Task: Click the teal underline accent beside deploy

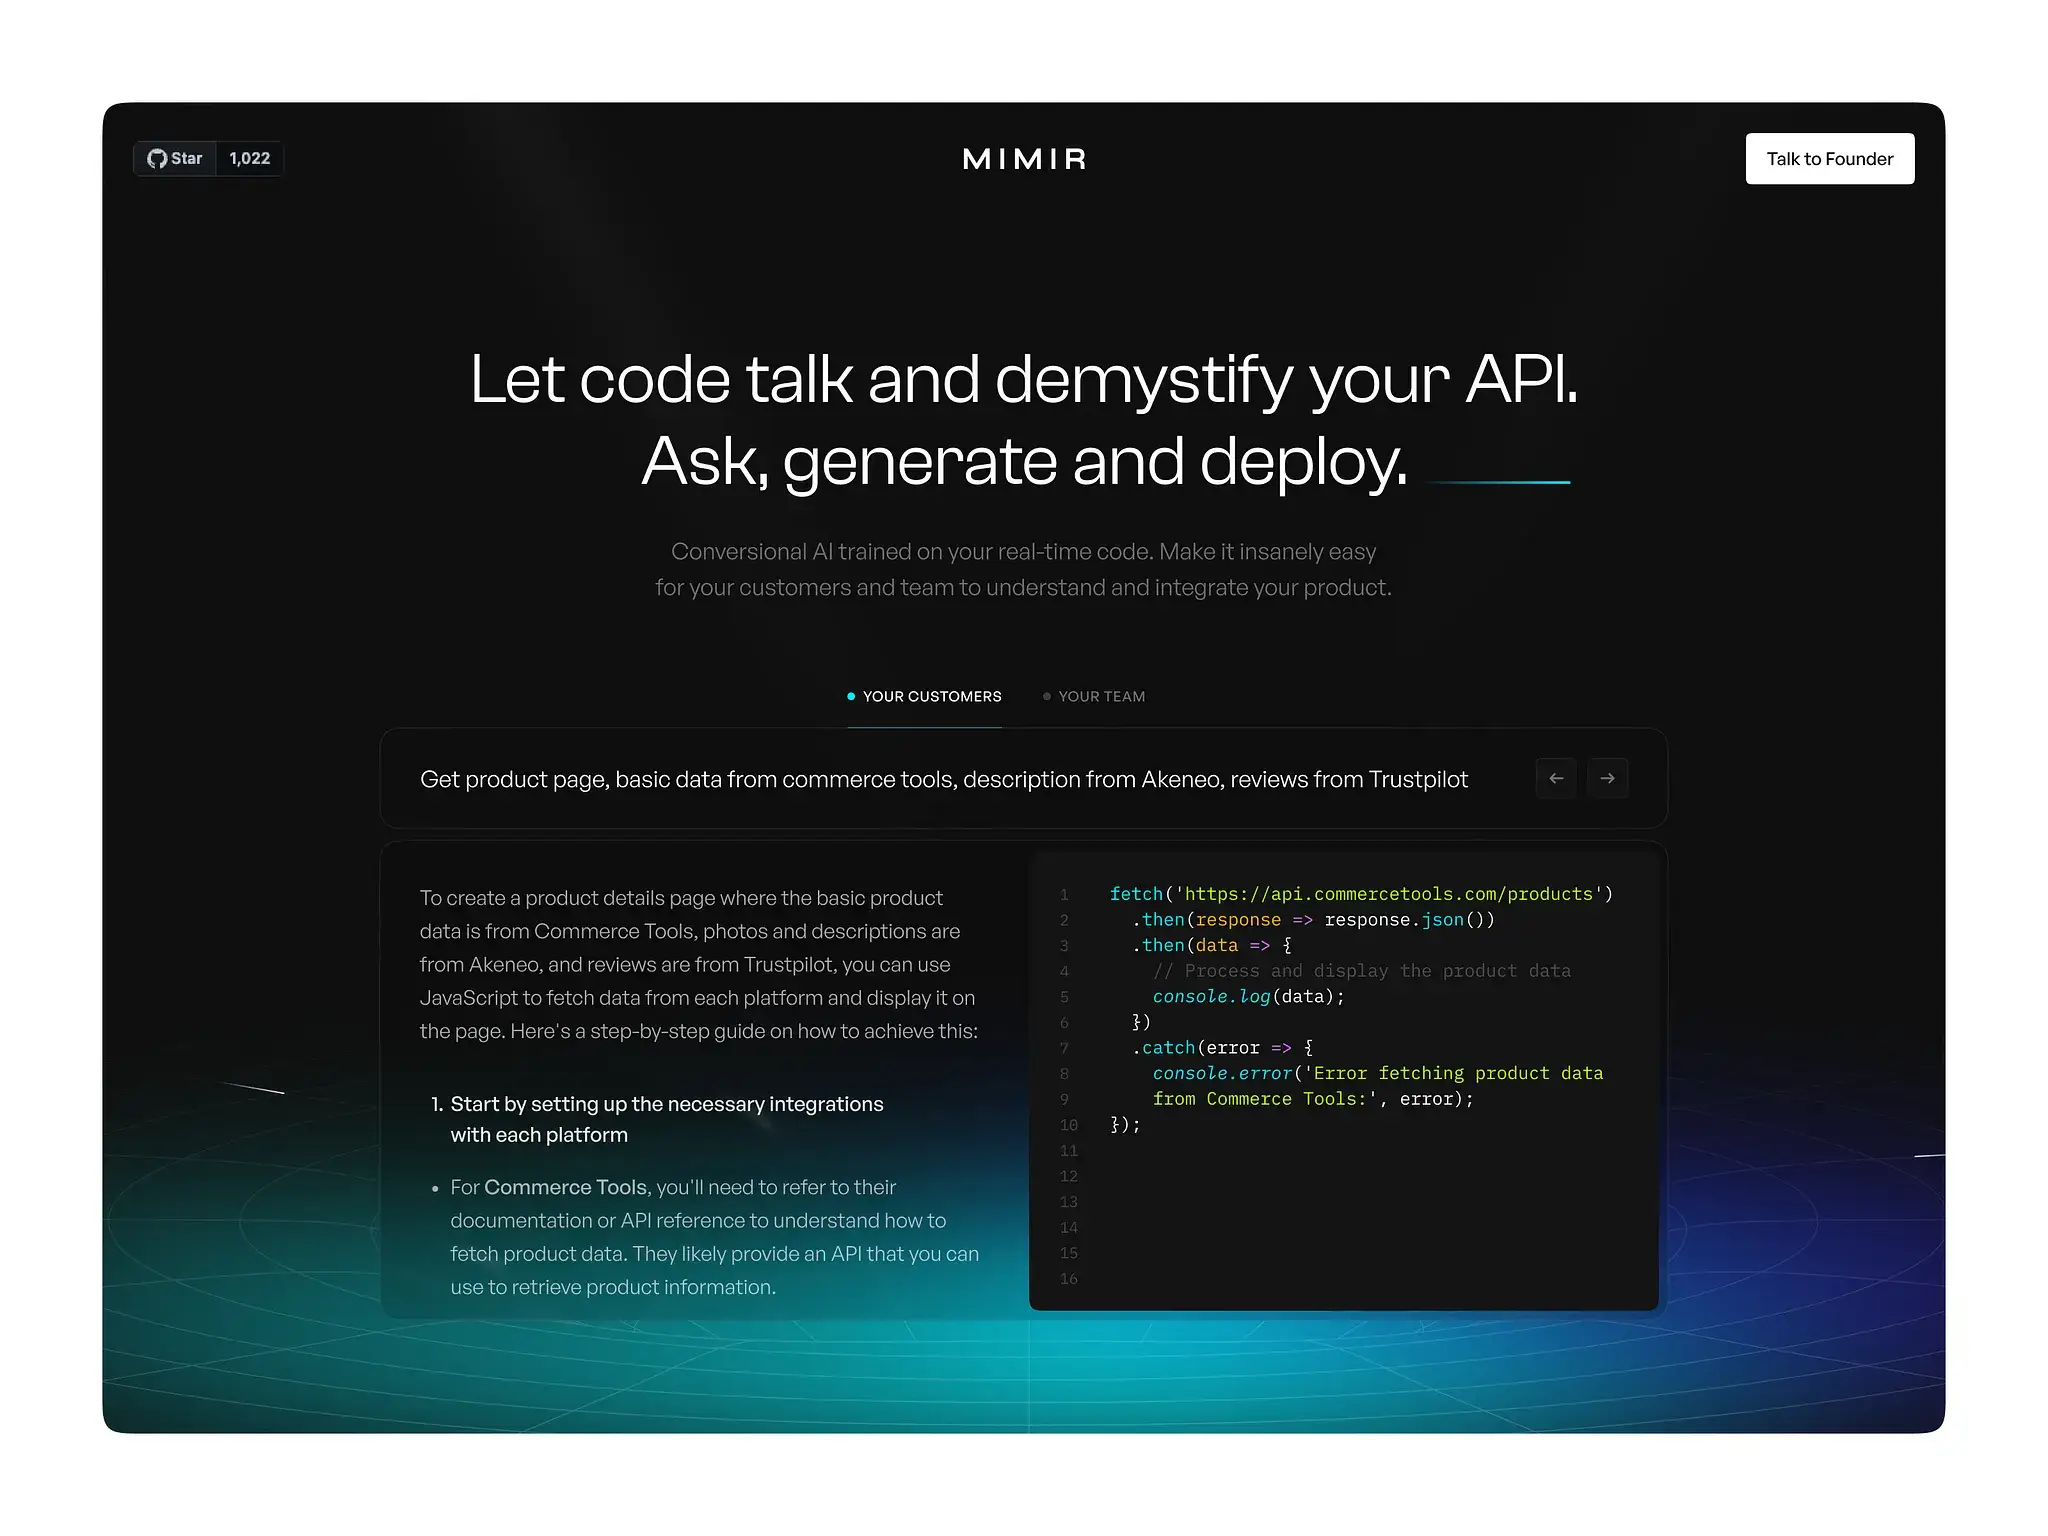Action: [1497, 482]
